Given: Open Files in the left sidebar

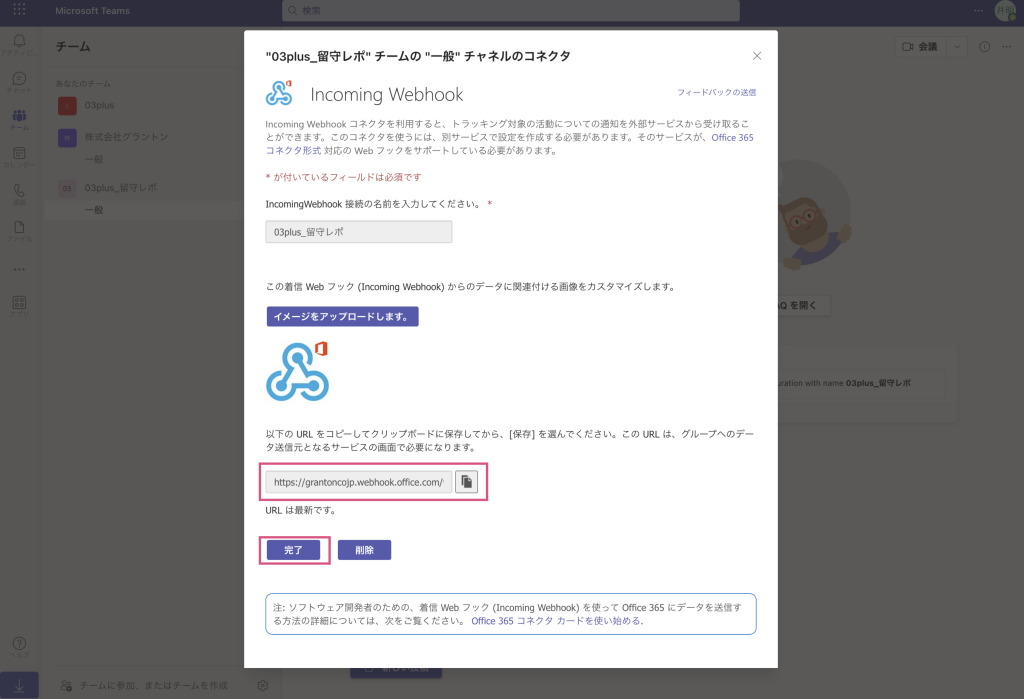Looking at the screenshot, I should pos(19,231).
